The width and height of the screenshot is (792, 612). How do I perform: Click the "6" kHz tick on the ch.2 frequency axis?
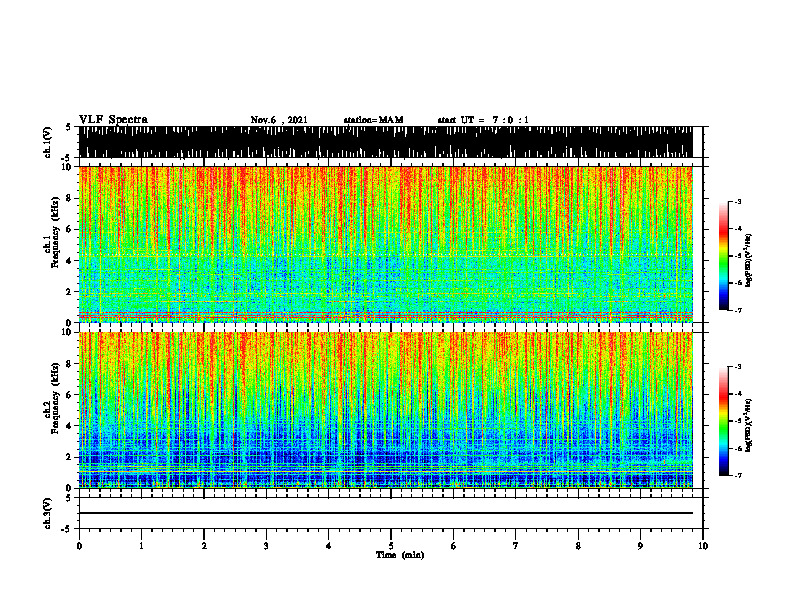click(69, 395)
